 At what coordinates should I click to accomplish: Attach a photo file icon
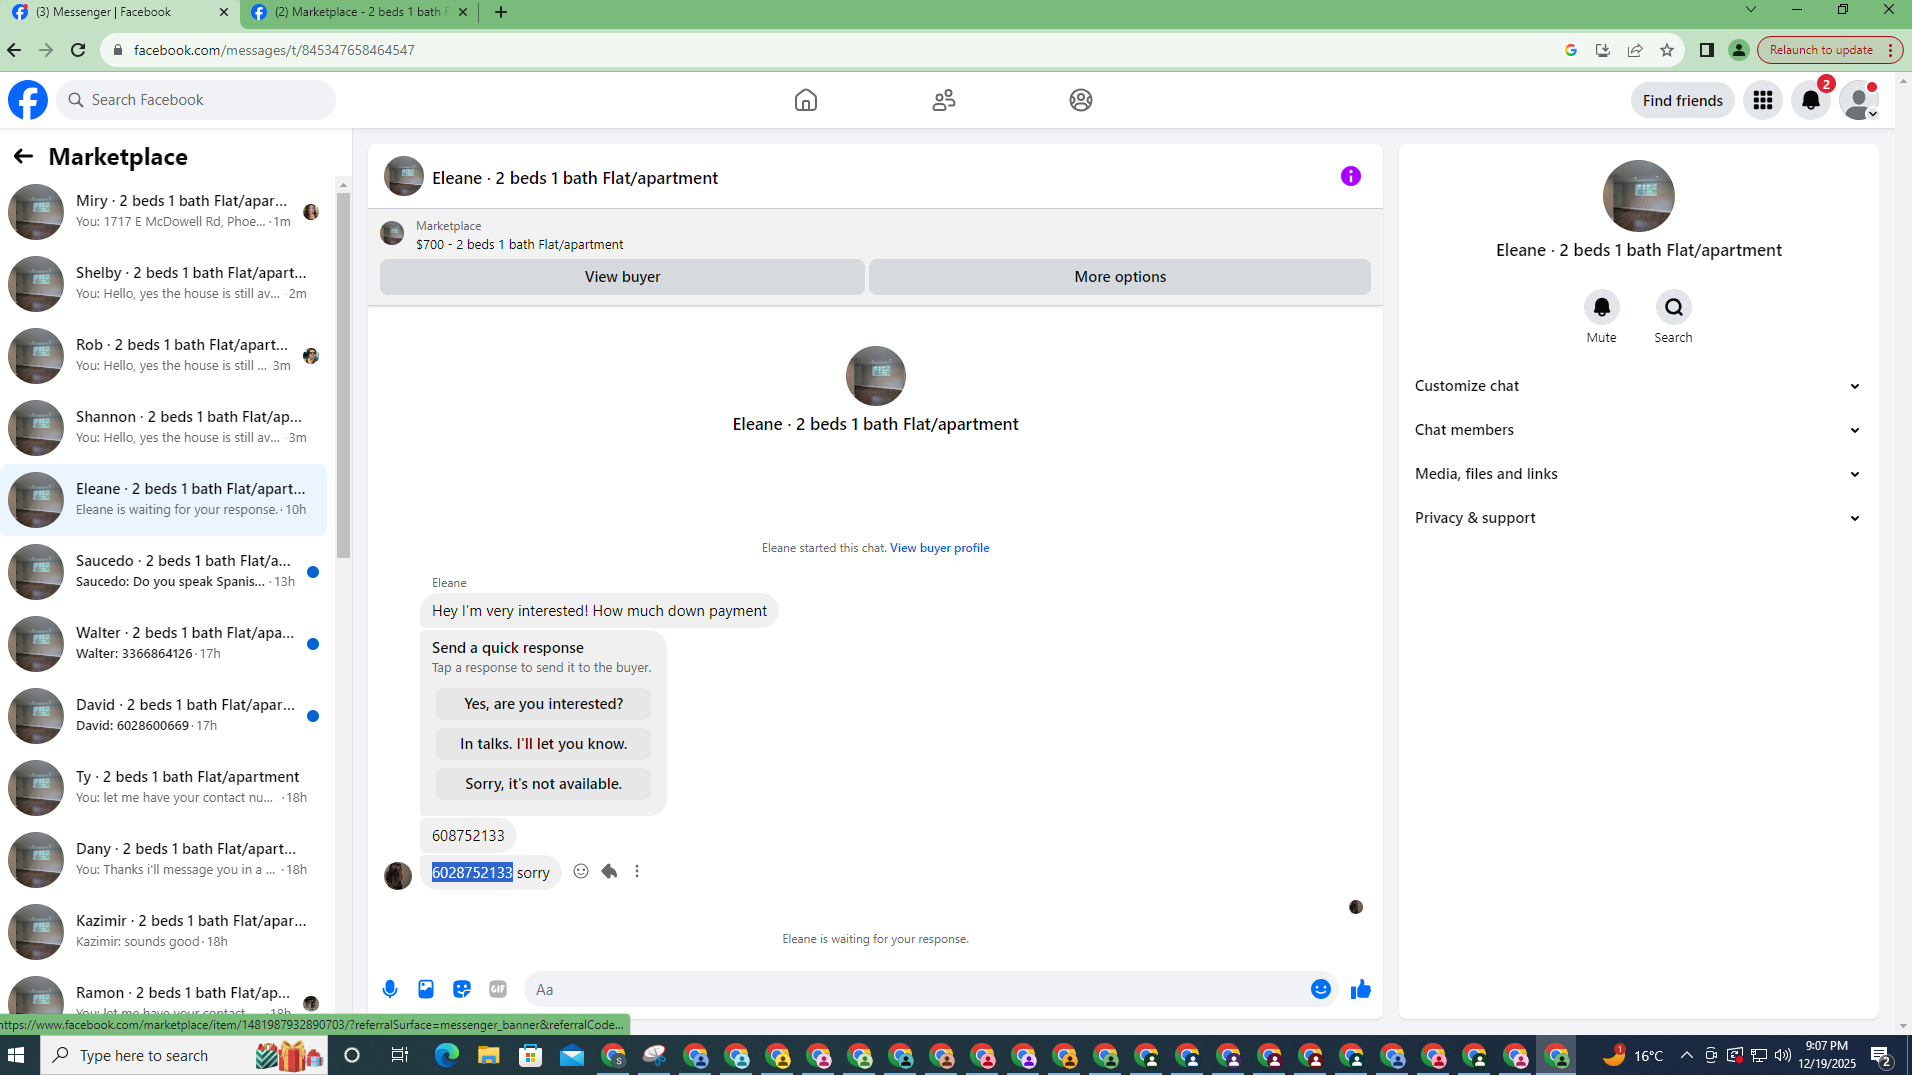pyautogui.click(x=426, y=989)
